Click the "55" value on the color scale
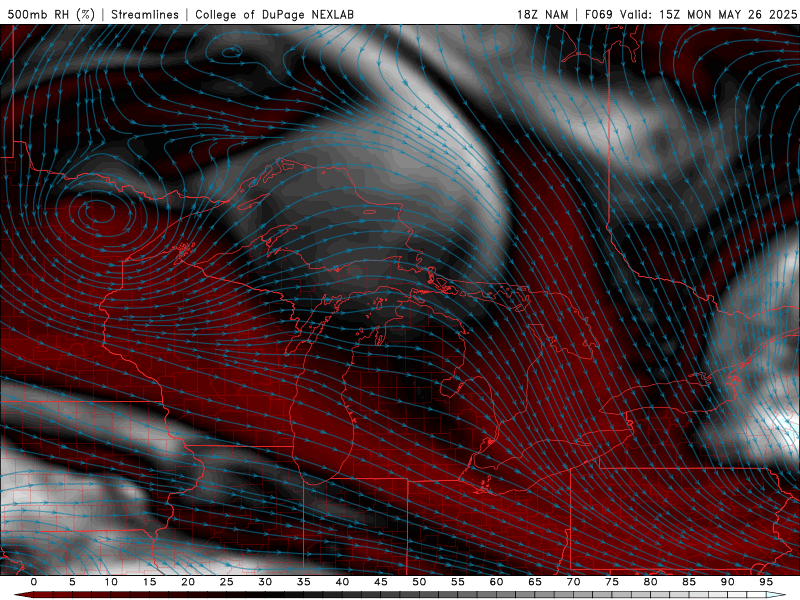The height and width of the screenshot is (600, 800). 458,582
